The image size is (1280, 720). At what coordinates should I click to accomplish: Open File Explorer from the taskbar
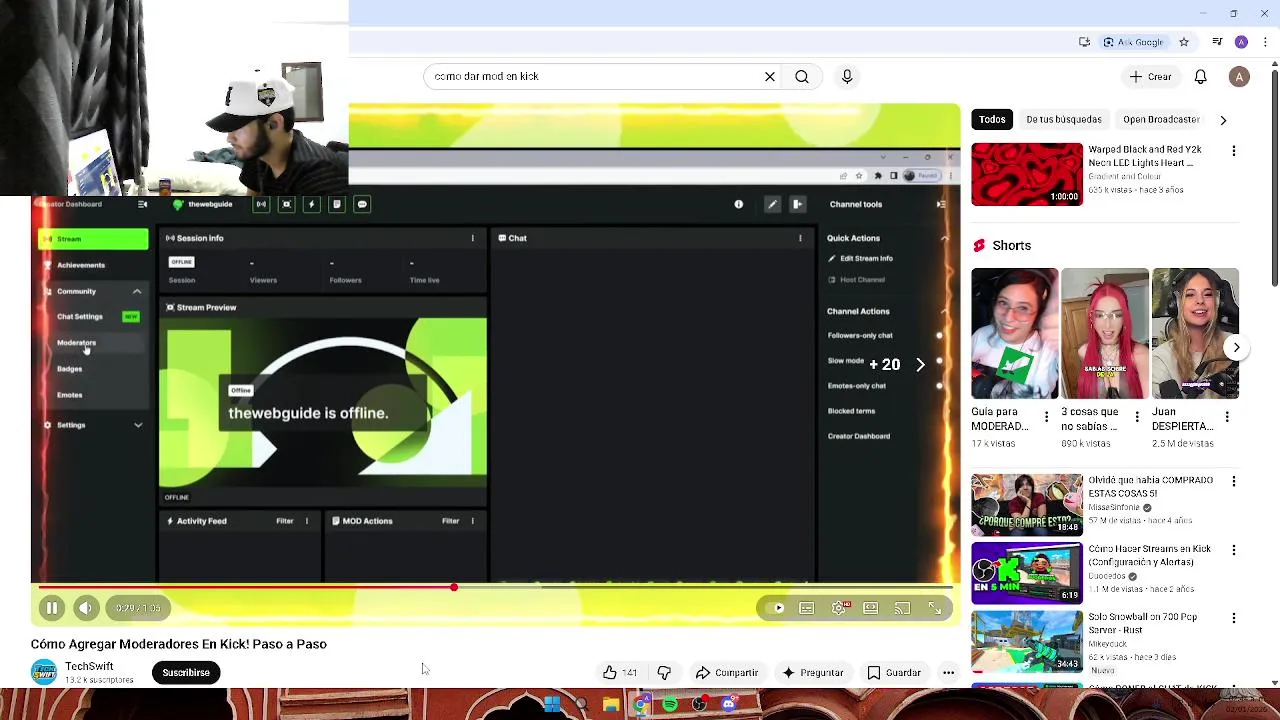[611, 705]
